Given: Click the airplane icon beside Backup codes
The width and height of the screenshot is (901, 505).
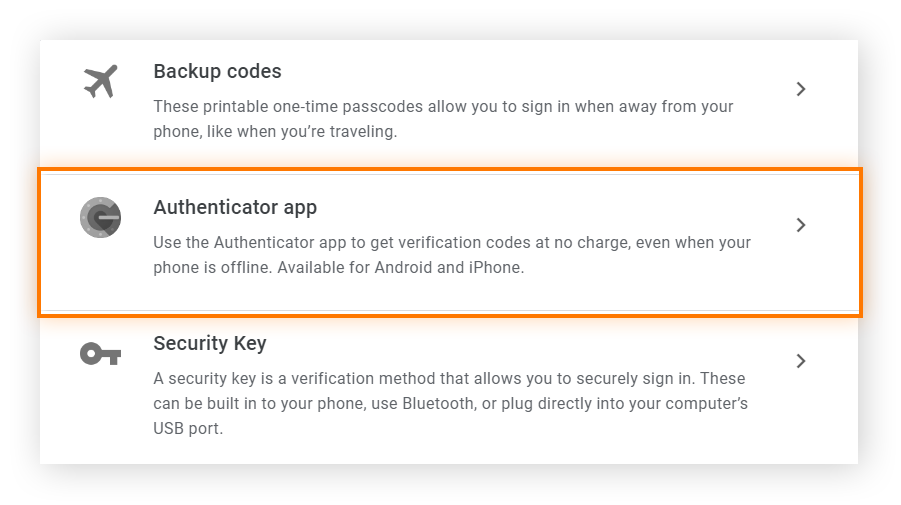Looking at the screenshot, I should (100, 82).
